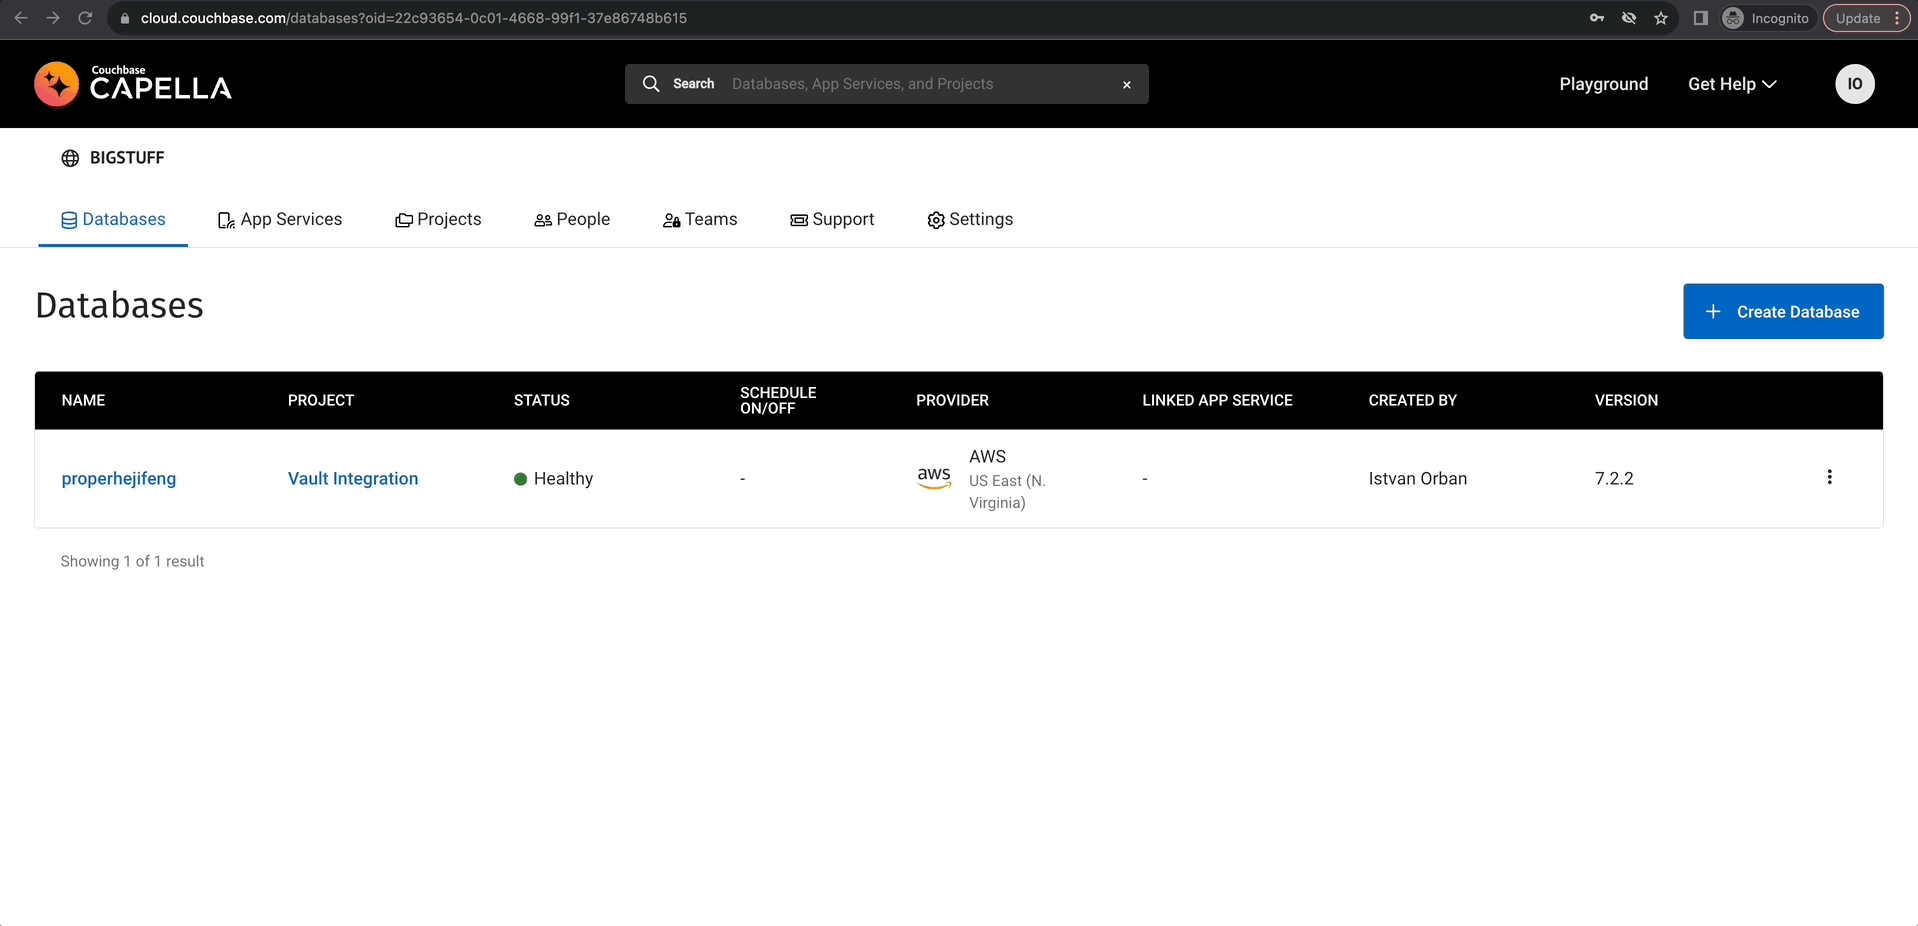
Task: Click the LINKED APP SERVICE column header
Action: (1217, 400)
